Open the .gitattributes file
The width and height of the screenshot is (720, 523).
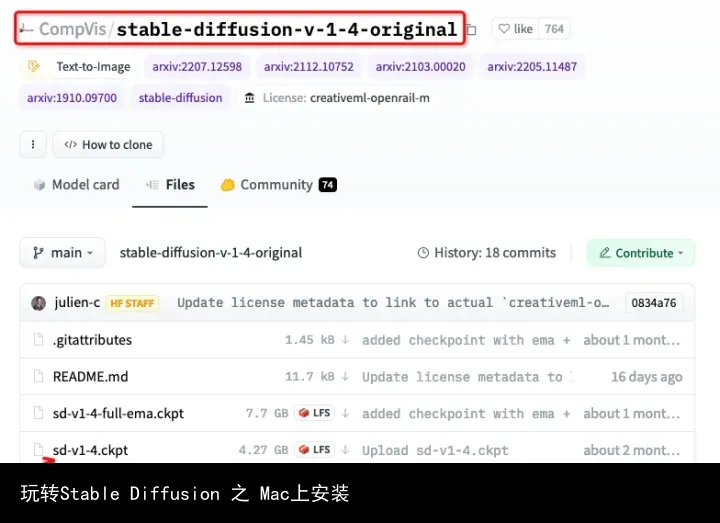[x=92, y=340]
